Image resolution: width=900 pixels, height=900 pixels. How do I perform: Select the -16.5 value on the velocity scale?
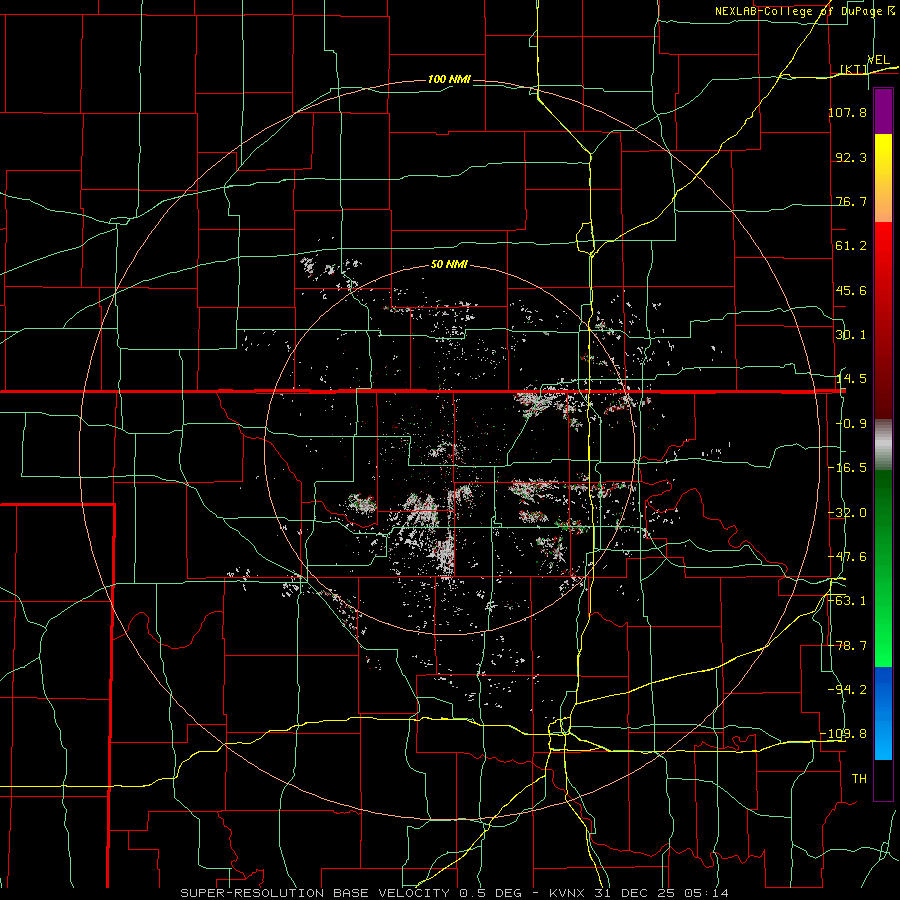click(x=847, y=468)
